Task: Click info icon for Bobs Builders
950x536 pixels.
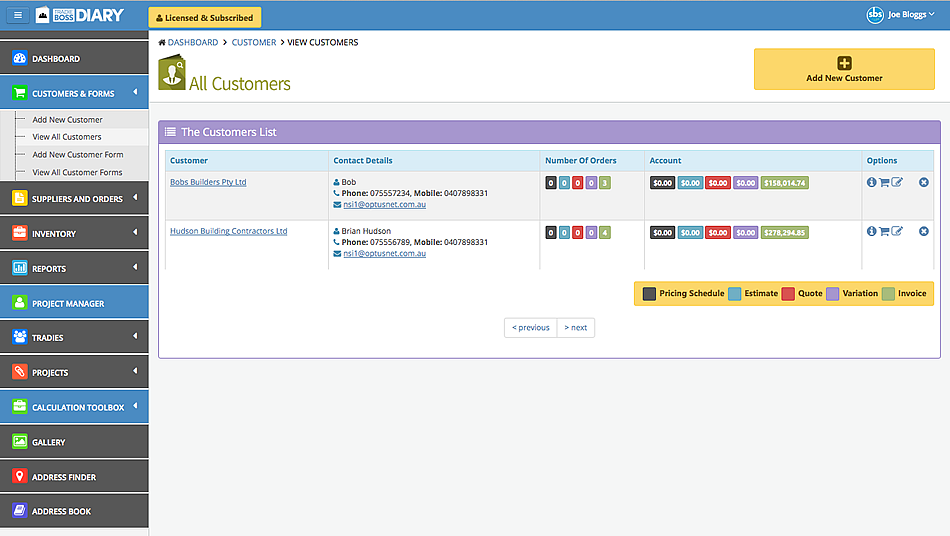Action: tap(871, 182)
